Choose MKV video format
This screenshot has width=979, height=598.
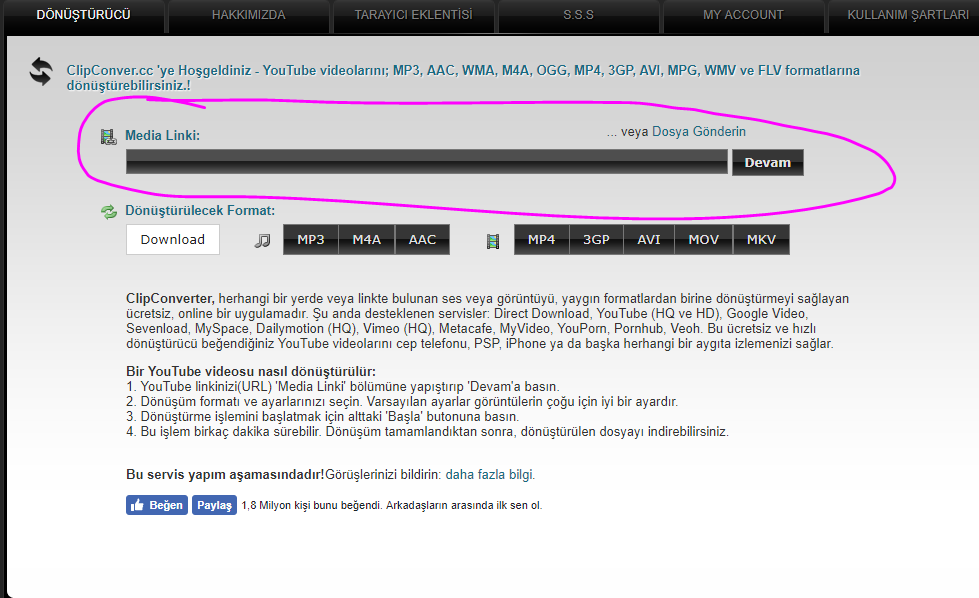(761, 240)
